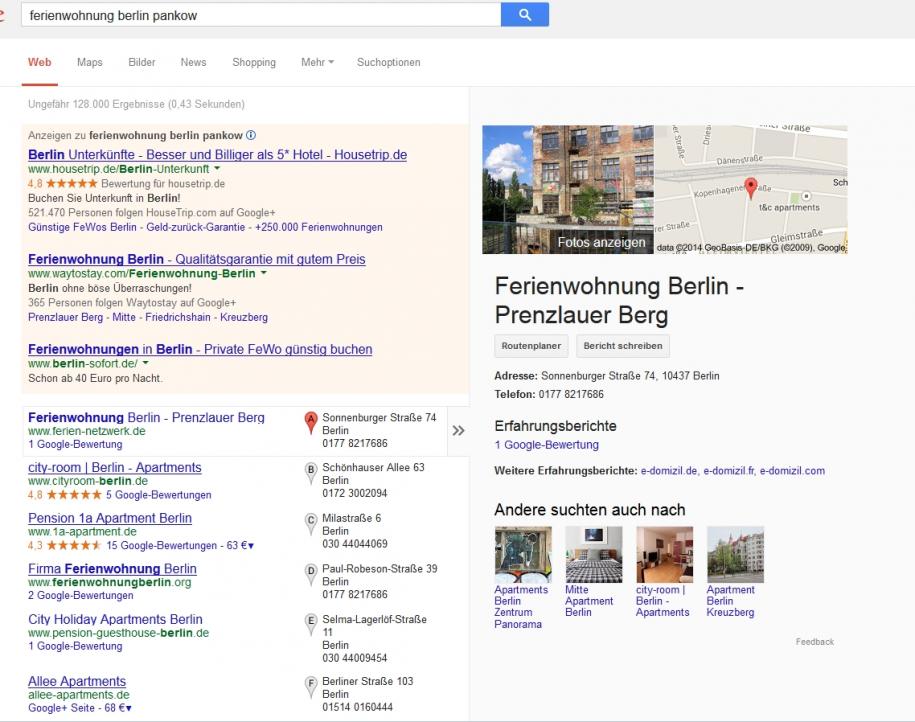Viewport: 915px width, 722px height.
Task: Click 5 Google-Bewertungen link for city-room
Action: (x=158, y=495)
